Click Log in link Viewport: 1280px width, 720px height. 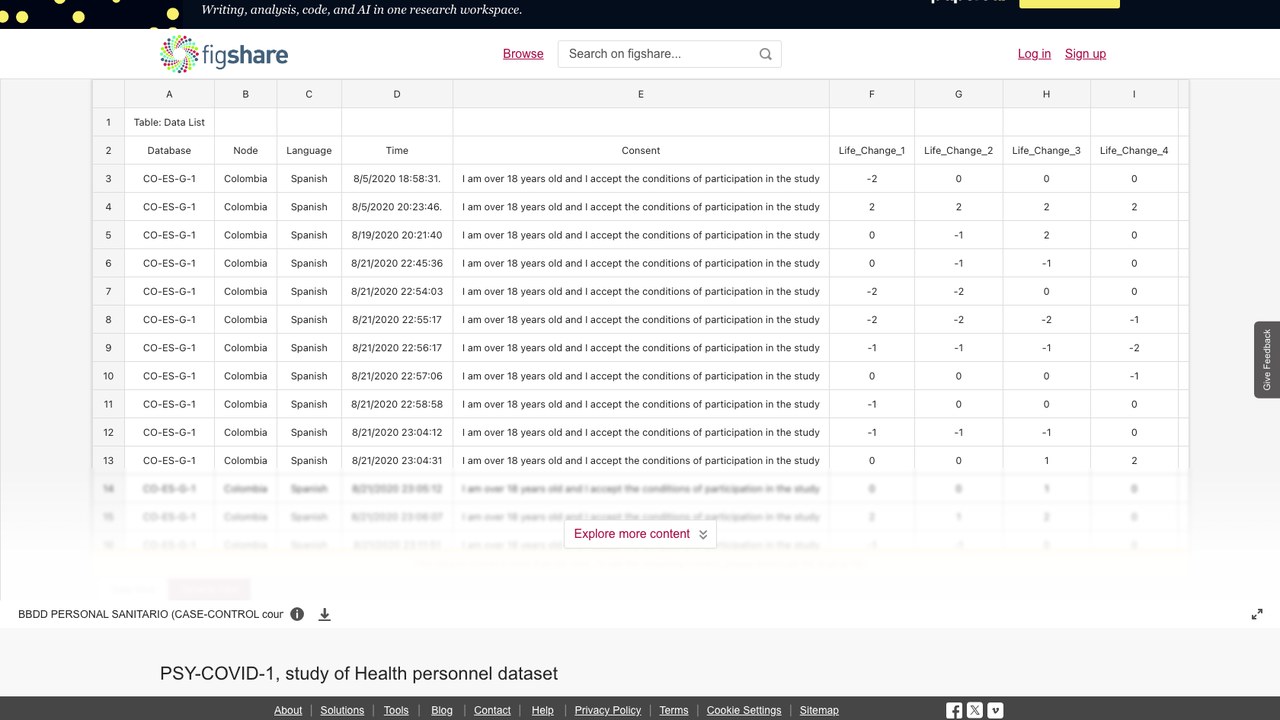[x=1034, y=54]
